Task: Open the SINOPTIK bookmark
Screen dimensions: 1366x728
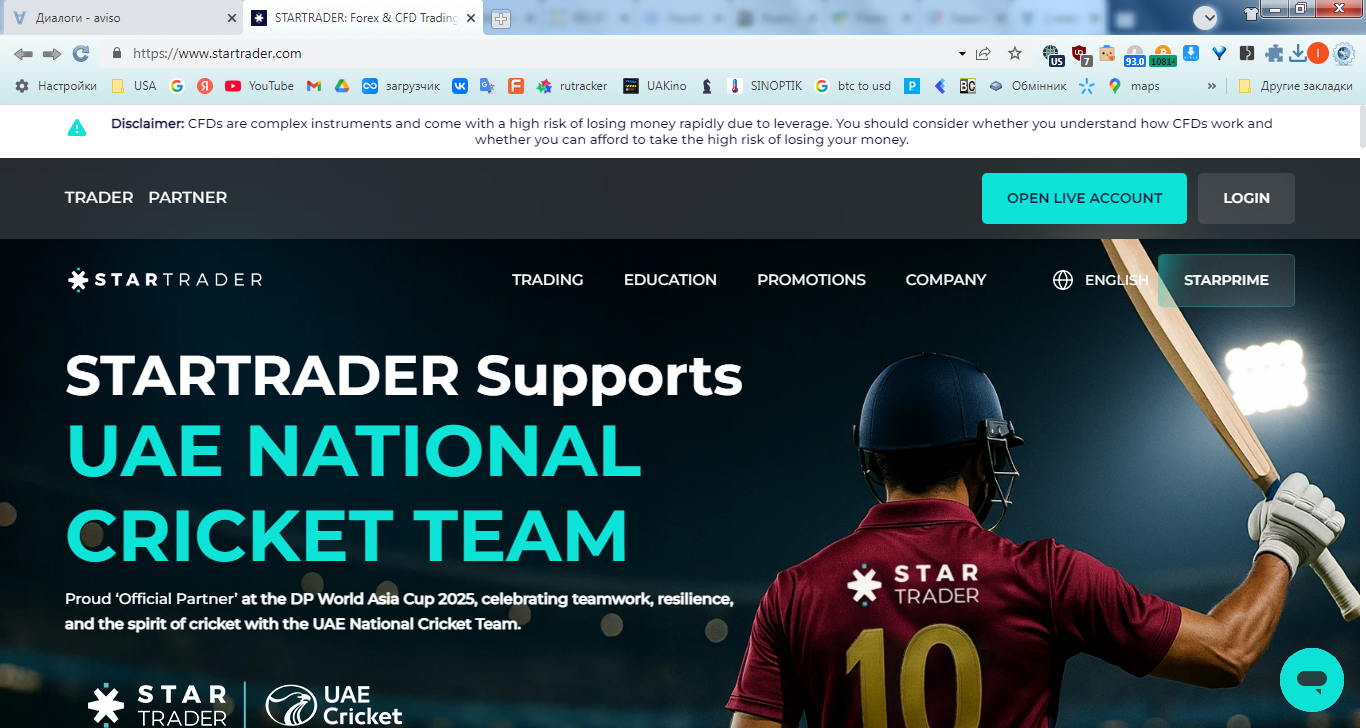Action: pos(765,86)
